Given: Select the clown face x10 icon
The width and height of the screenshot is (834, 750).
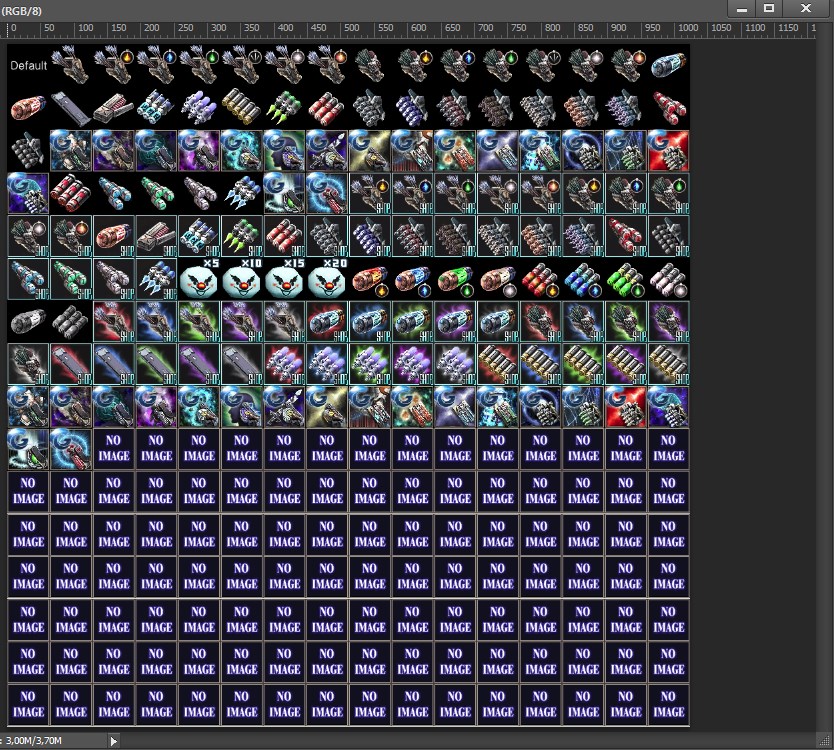Looking at the screenshot, I should tap(241, 279).
